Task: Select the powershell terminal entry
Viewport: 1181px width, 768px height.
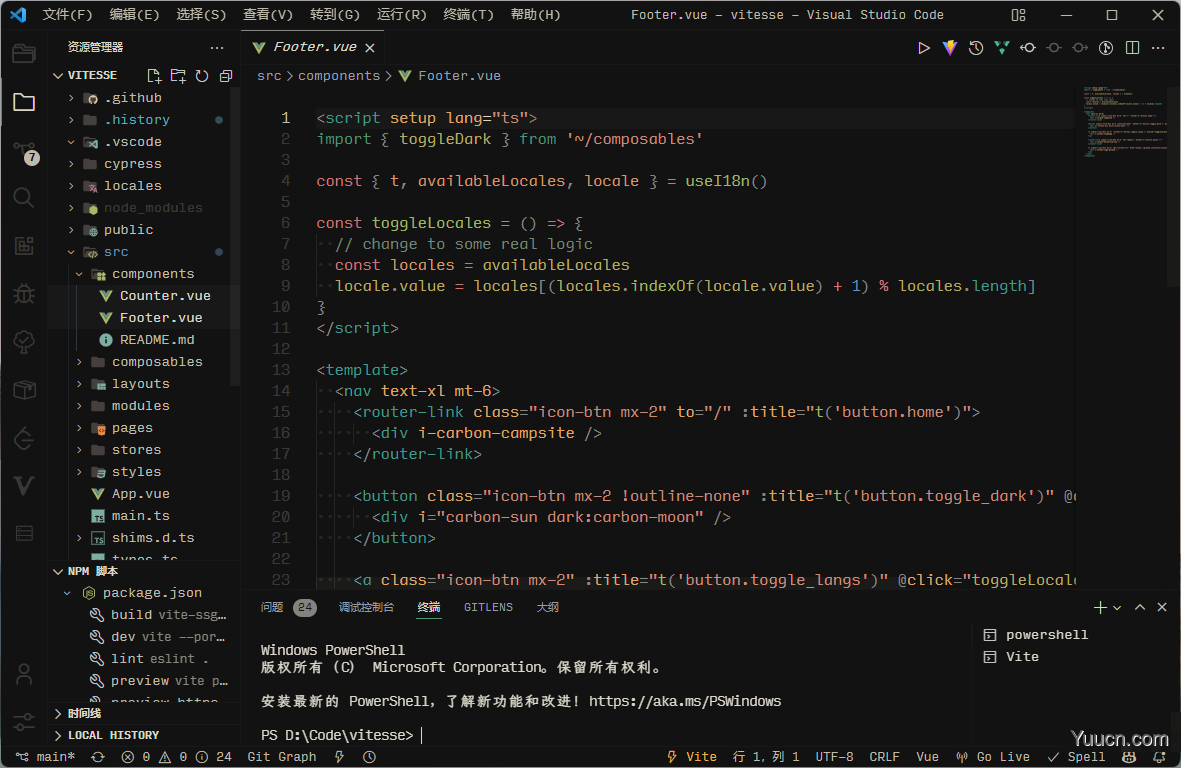Action: tap(1037, 635)
